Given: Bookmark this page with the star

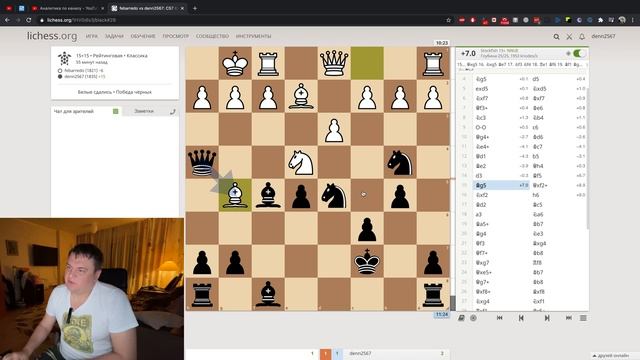Looking at the screenshot, I should 448,20.
